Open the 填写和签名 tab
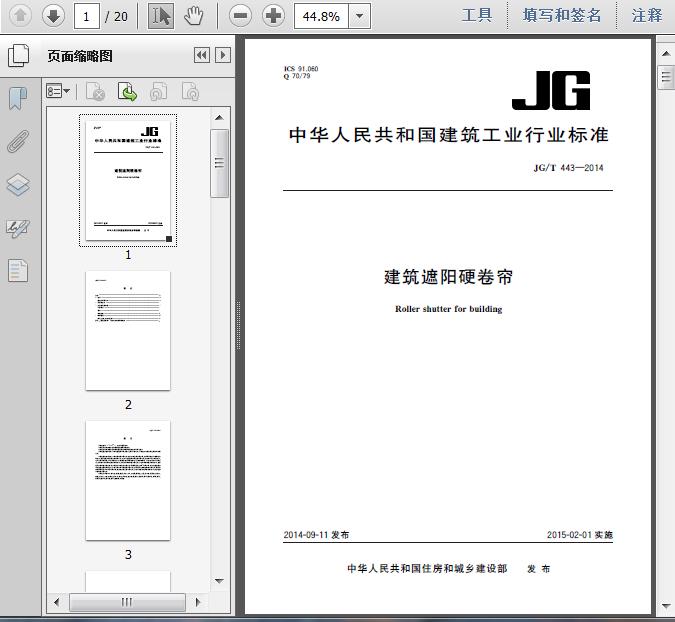This screenshot has height=622, width=675. (562, 15)
